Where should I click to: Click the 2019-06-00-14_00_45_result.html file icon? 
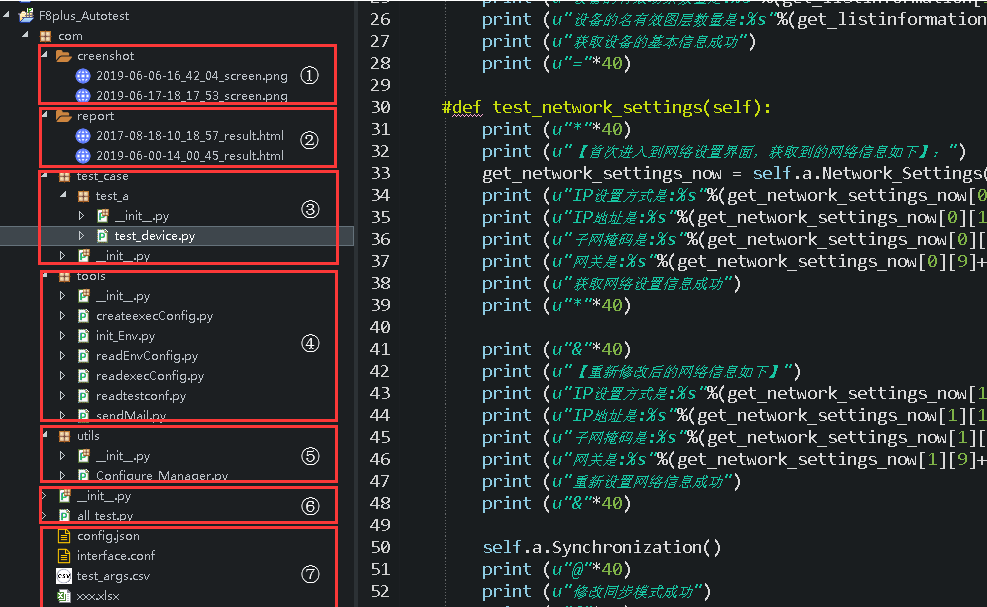coord(82,156)
